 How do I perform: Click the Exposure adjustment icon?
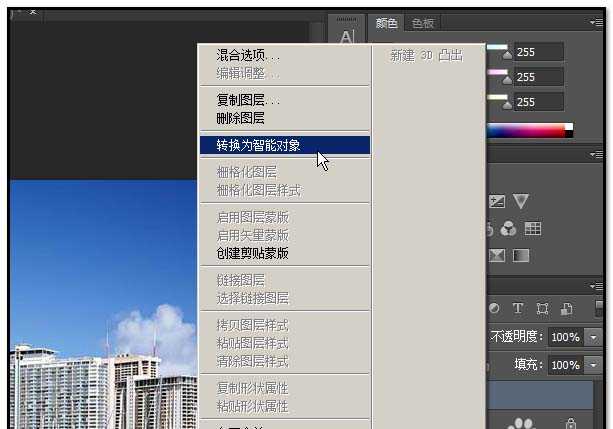coord(497,202)
